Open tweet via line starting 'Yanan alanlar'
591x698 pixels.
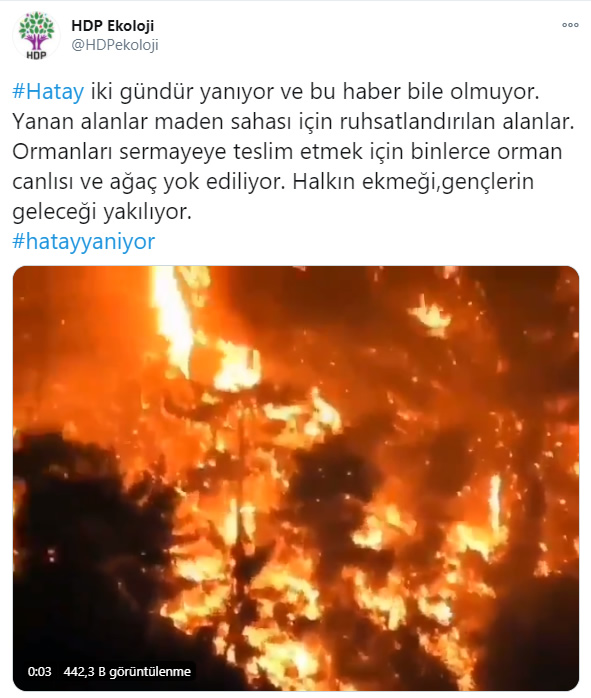tap(293, 122)
